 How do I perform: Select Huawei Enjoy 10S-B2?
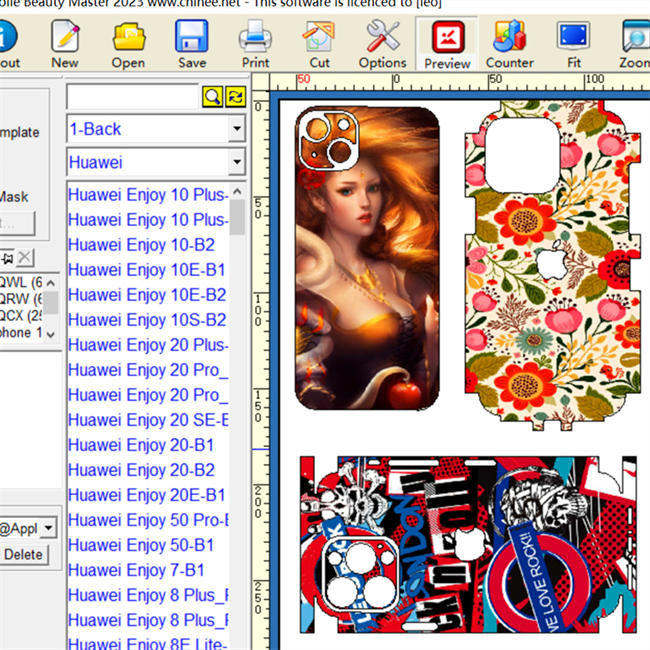point(148,320)
